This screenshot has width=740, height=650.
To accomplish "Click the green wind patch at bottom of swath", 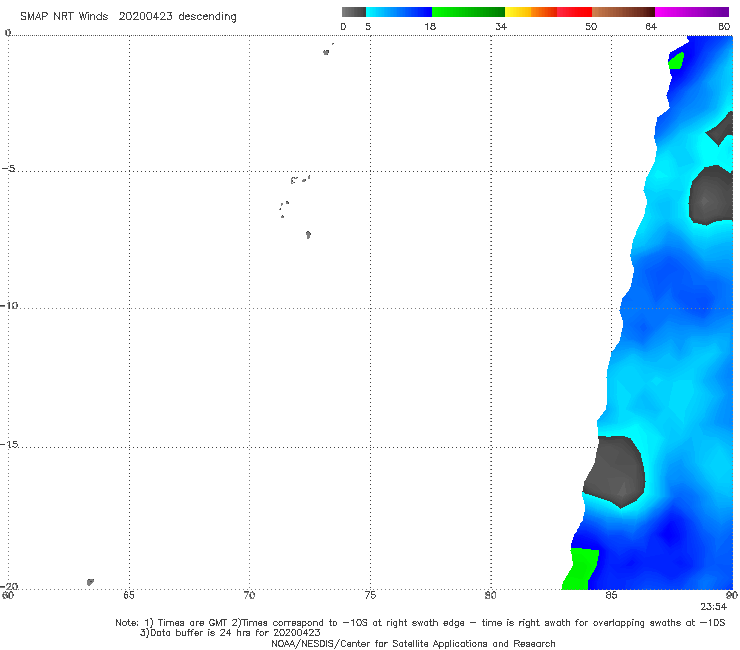I will 580,569.
